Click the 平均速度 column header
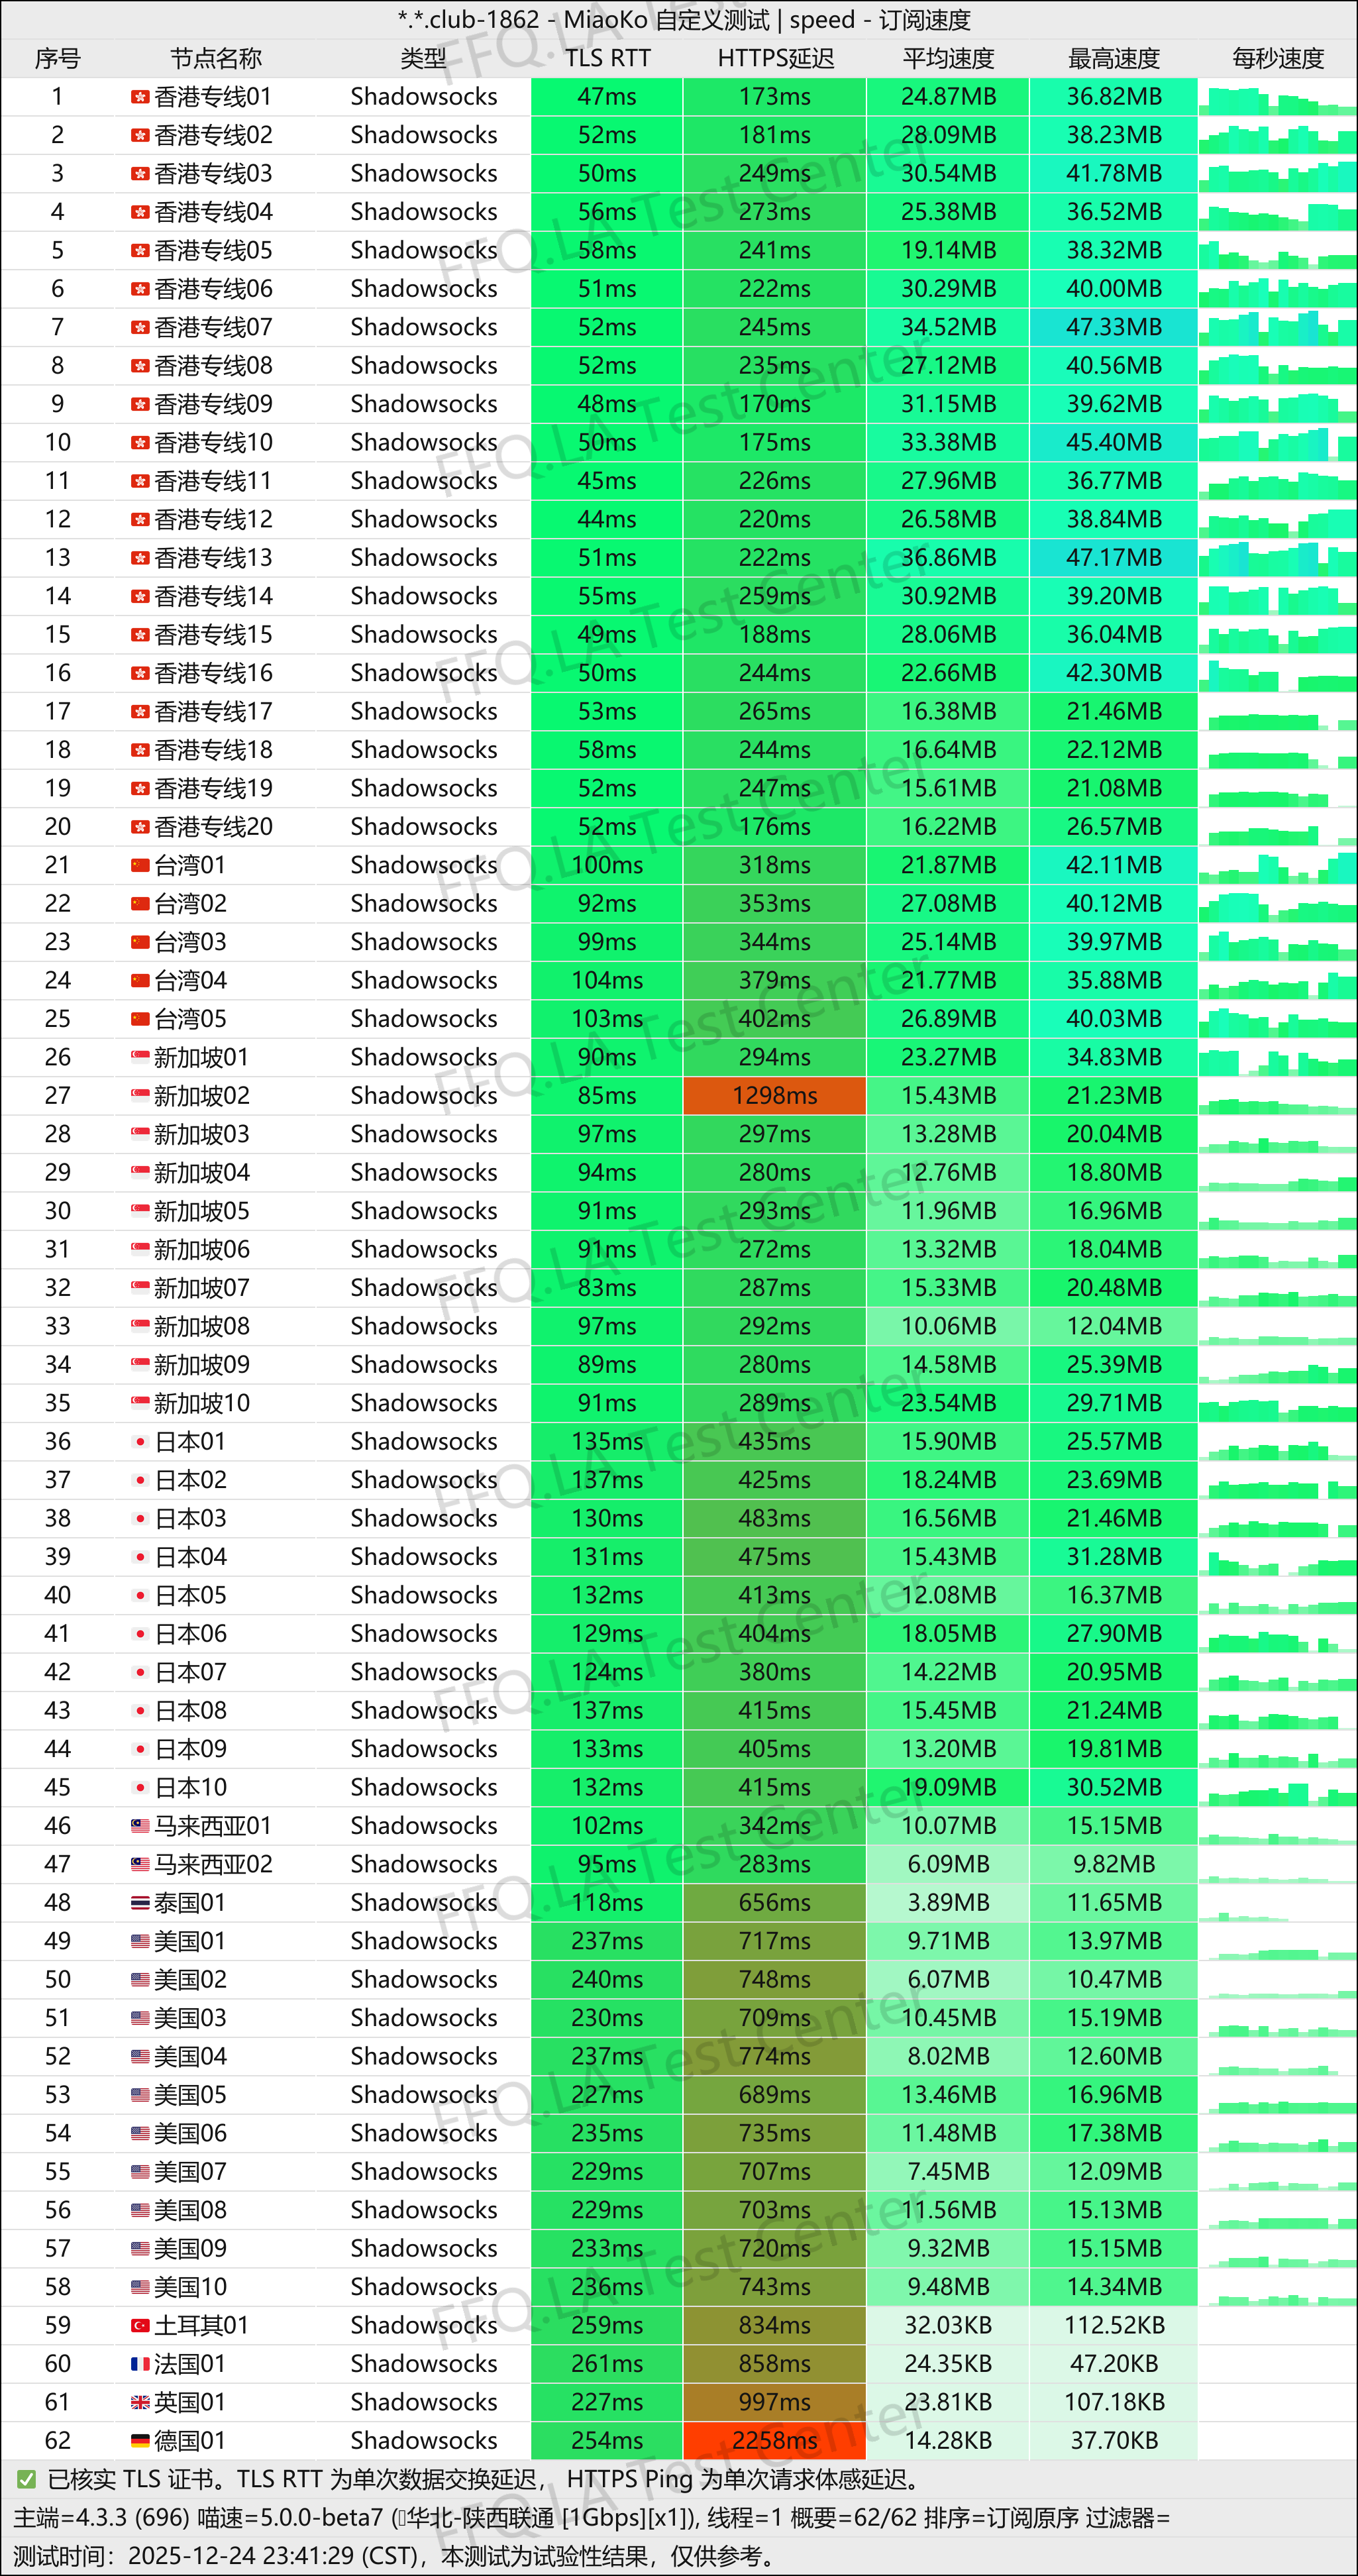The image size is (1358, 2576). click(x=947, y=58)
